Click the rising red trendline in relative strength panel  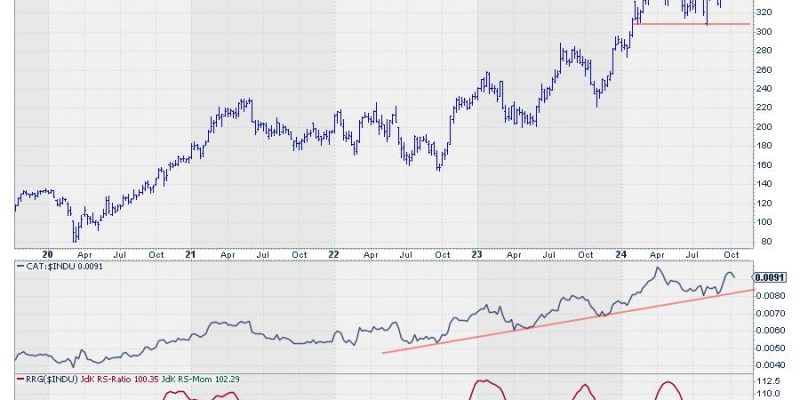point(568,321)
